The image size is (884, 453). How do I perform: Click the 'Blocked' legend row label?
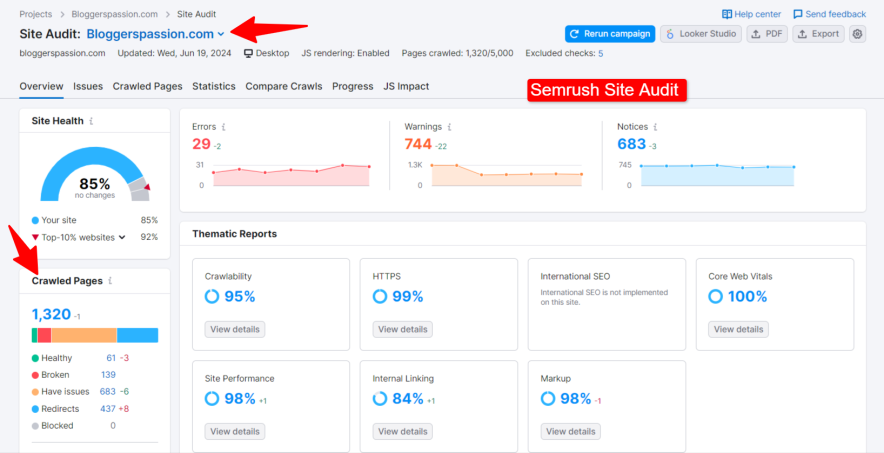58,425
